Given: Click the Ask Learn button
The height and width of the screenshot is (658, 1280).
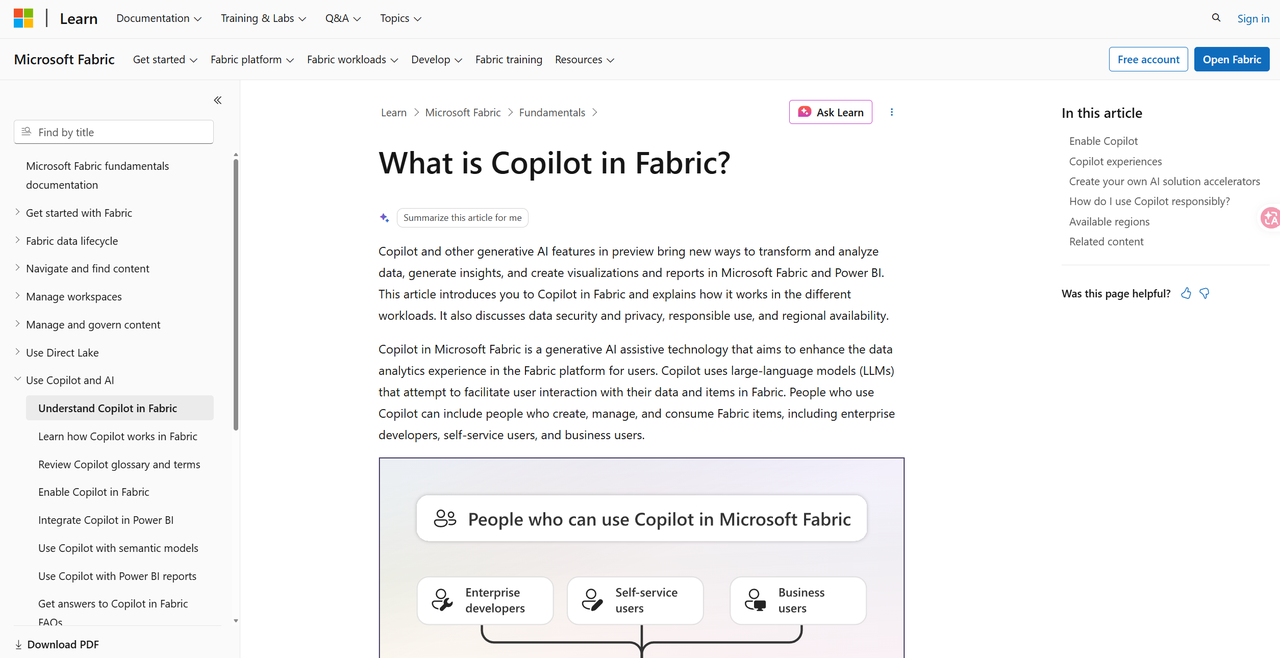Looking at the screenshot, I should [x=831, y=112].
